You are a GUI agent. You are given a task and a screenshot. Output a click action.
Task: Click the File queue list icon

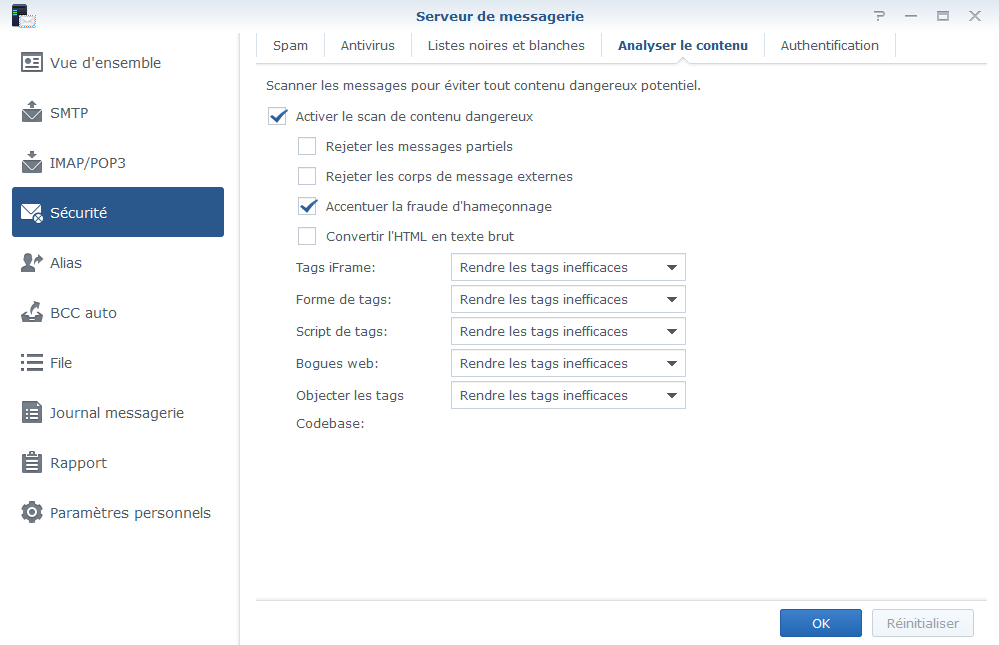[32, 363]
